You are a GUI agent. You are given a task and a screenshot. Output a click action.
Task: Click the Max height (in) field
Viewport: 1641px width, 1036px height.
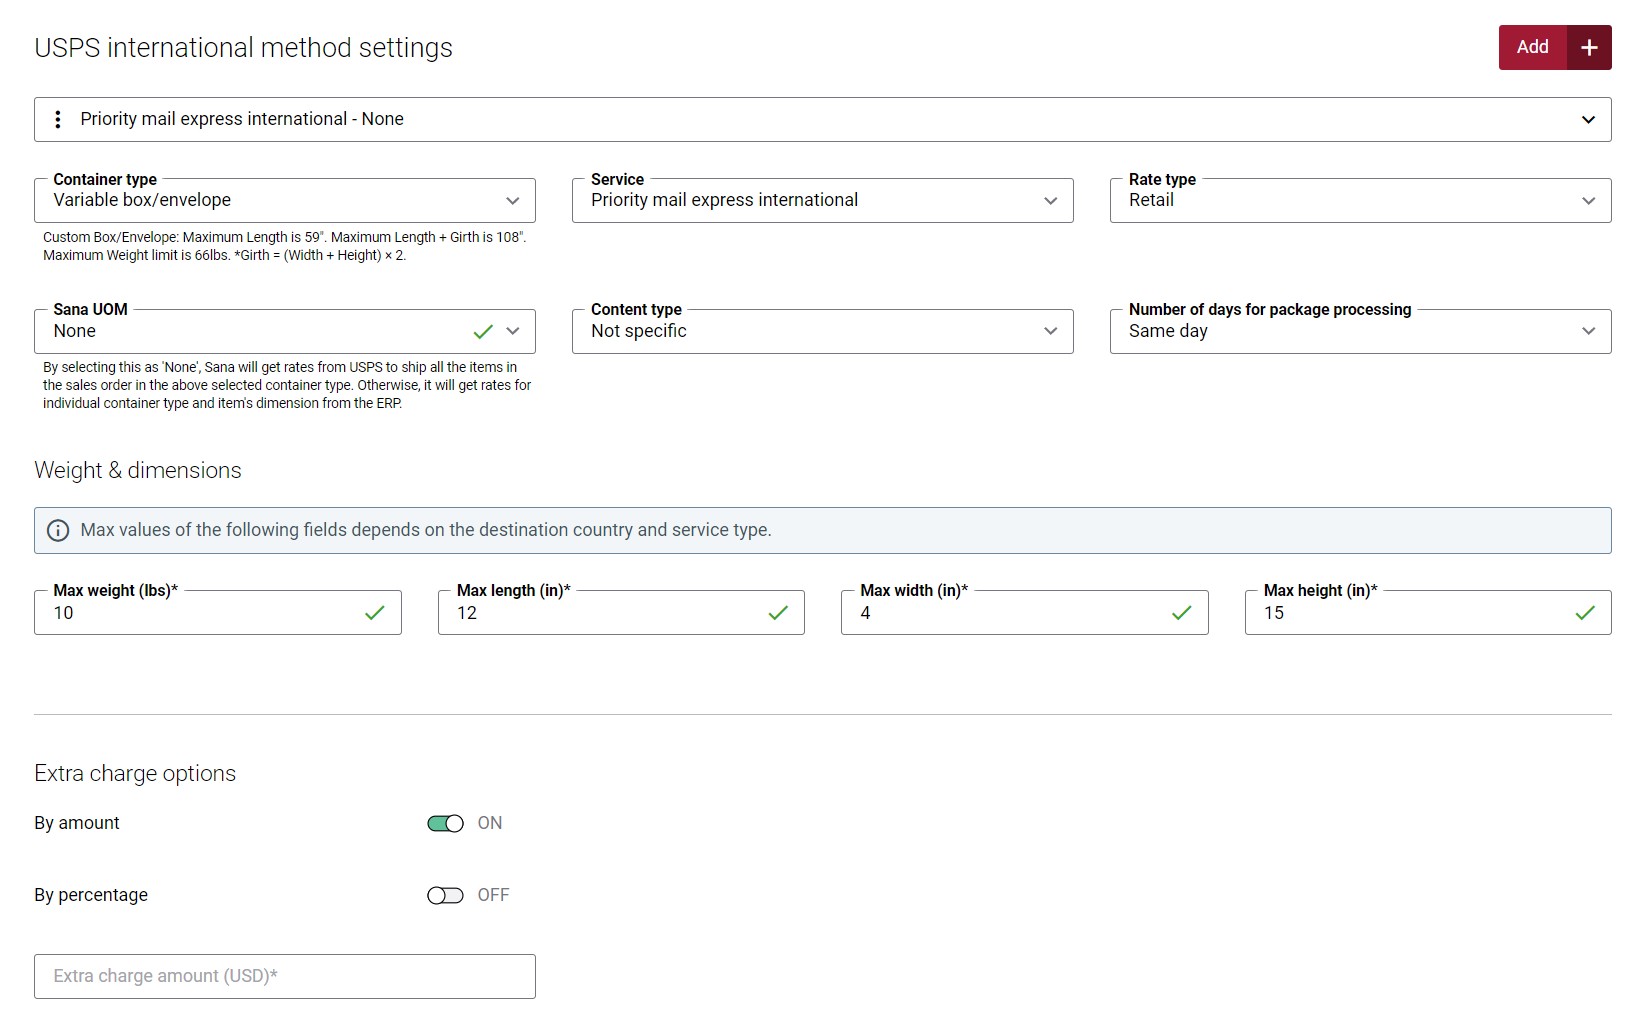tap(1428, 613)
